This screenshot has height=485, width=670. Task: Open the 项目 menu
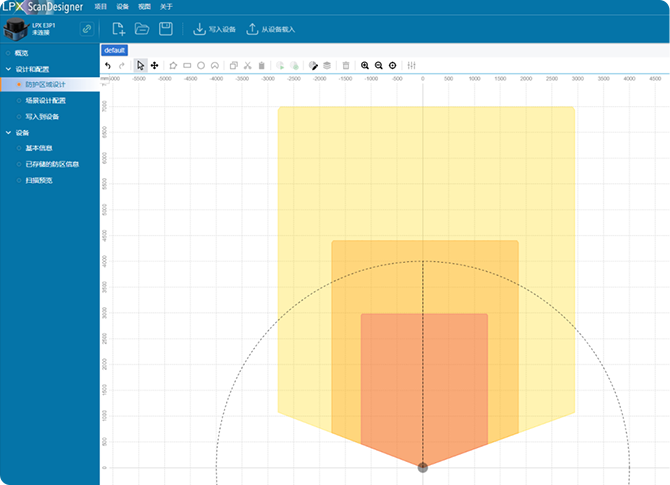pyautogui.click(x=100, y=6)
